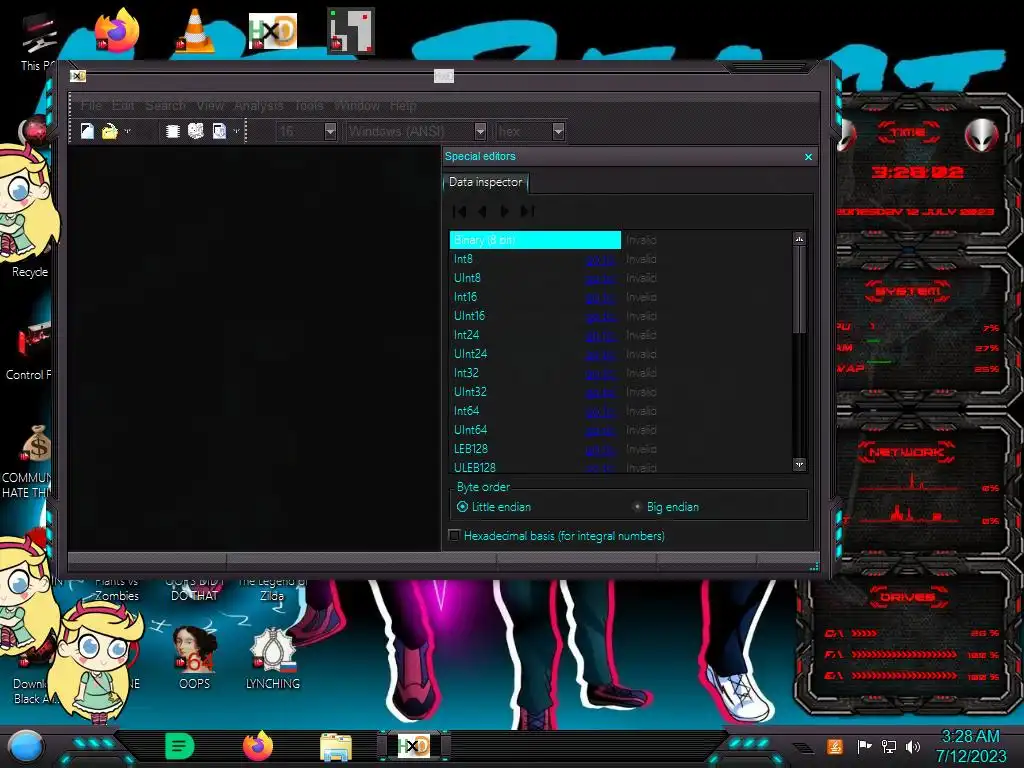Click the Open main memory chip icon
The height and width of the screenshot is (768, 1024).
click(172, 131)
